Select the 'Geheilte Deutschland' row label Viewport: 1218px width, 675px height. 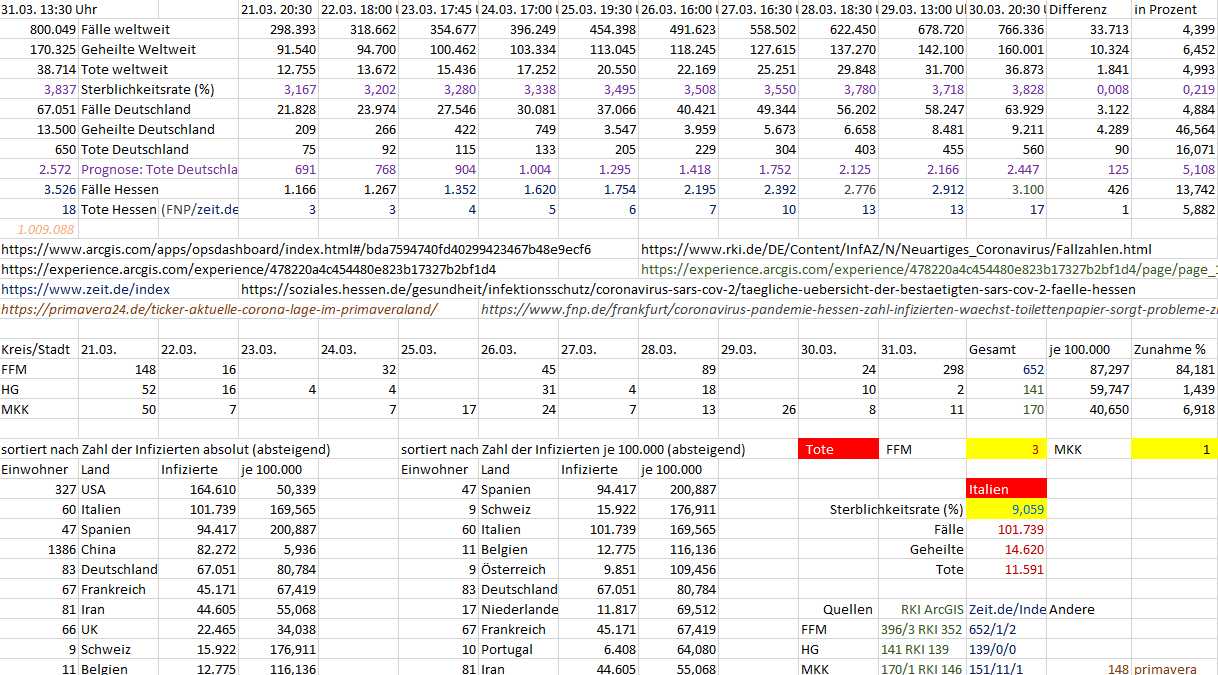148,129
